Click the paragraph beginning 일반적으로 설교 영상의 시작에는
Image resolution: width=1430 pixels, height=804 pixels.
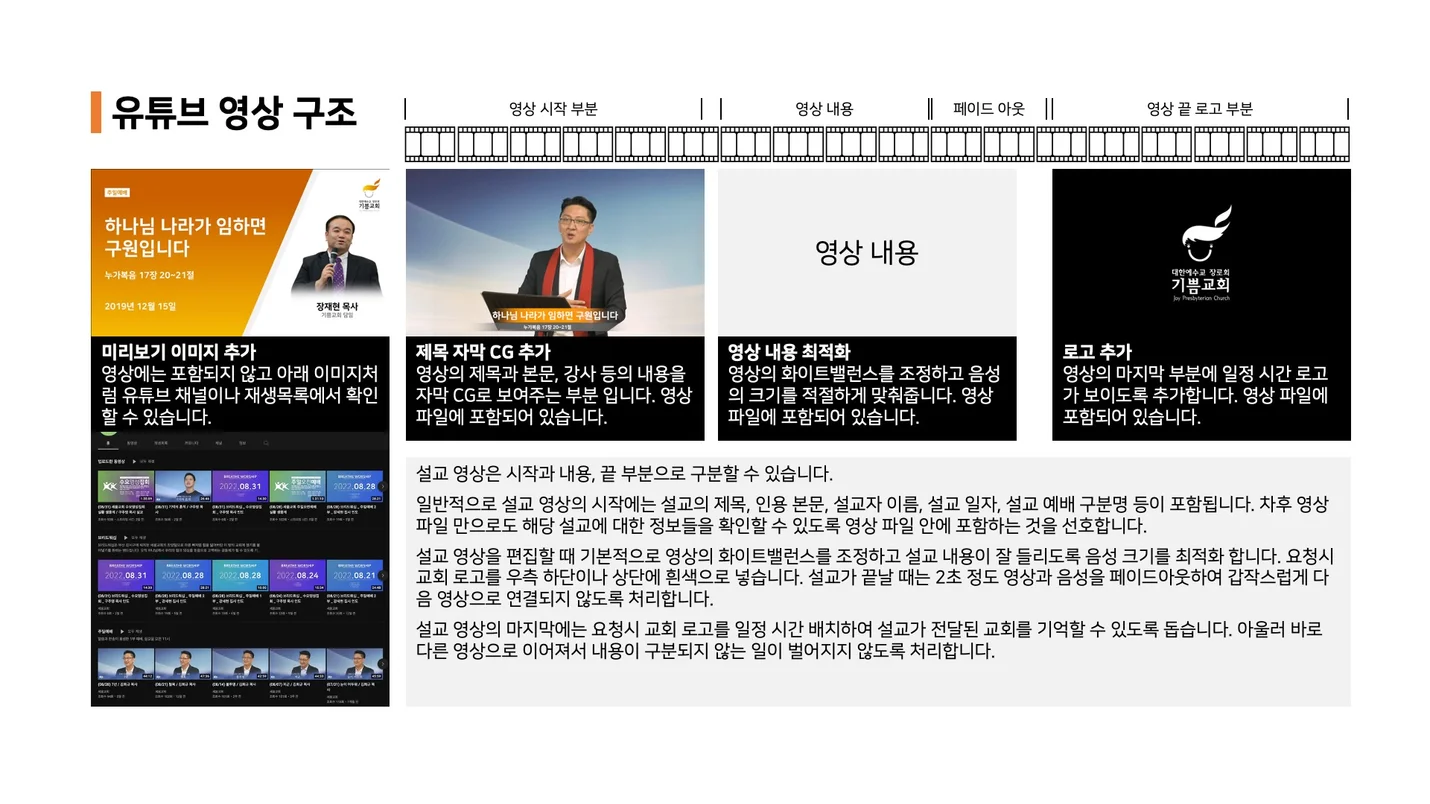click(x=872, y=515)
